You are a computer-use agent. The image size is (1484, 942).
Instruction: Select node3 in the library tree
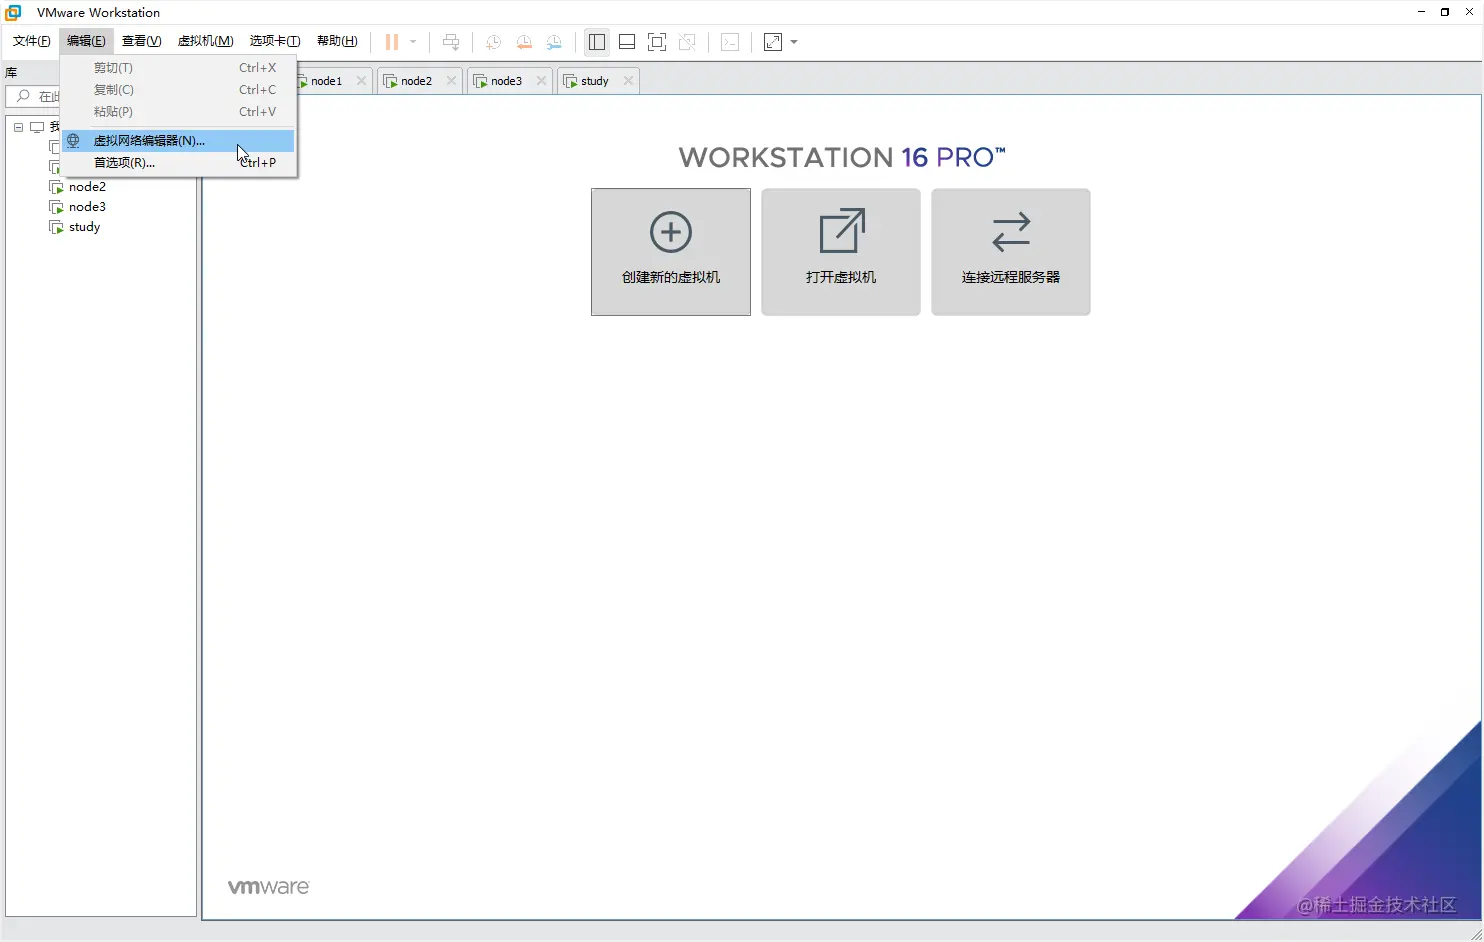click(x=87, y=207)
